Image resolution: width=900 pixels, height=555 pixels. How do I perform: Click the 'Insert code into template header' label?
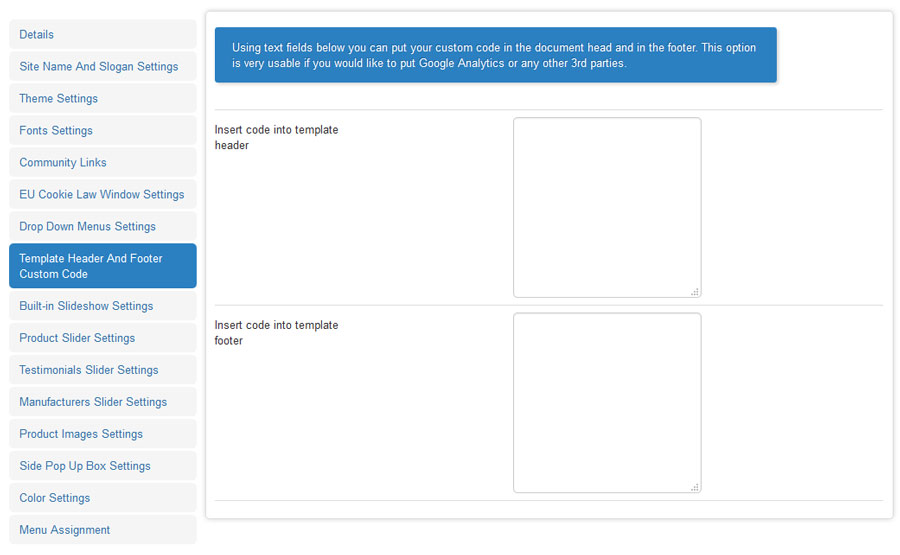coord(276,138)
